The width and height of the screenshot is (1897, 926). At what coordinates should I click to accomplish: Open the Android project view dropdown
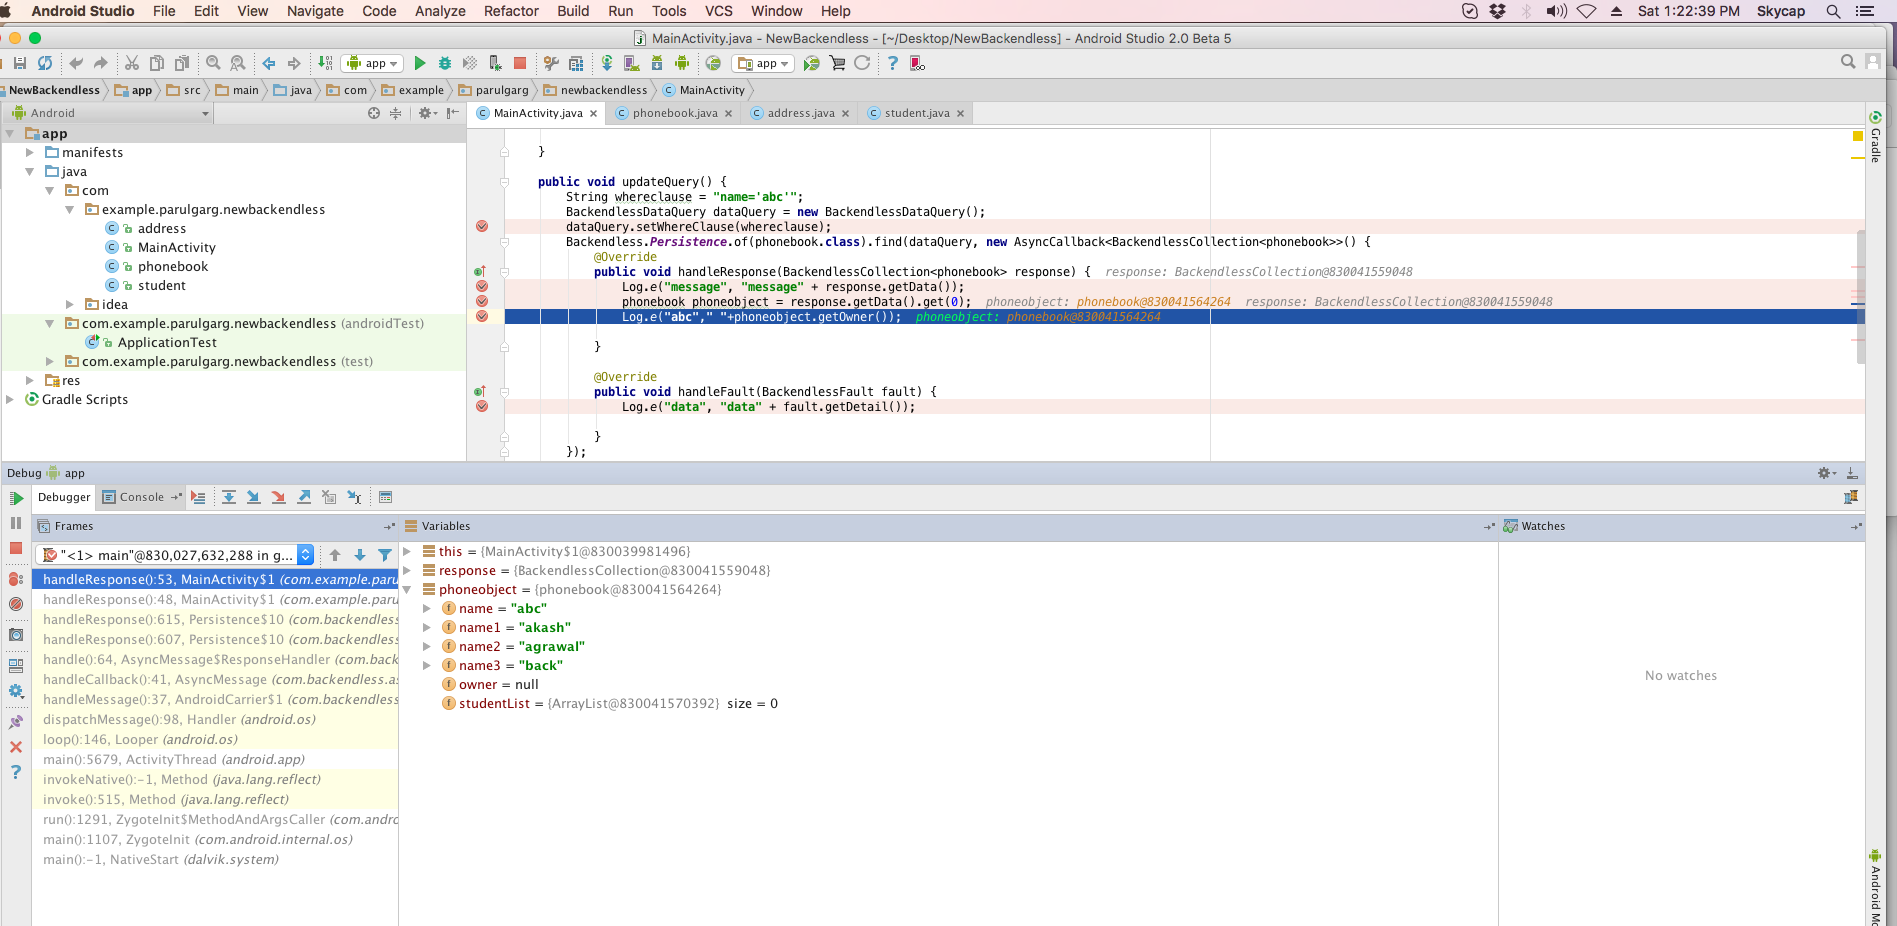(110, 113)
